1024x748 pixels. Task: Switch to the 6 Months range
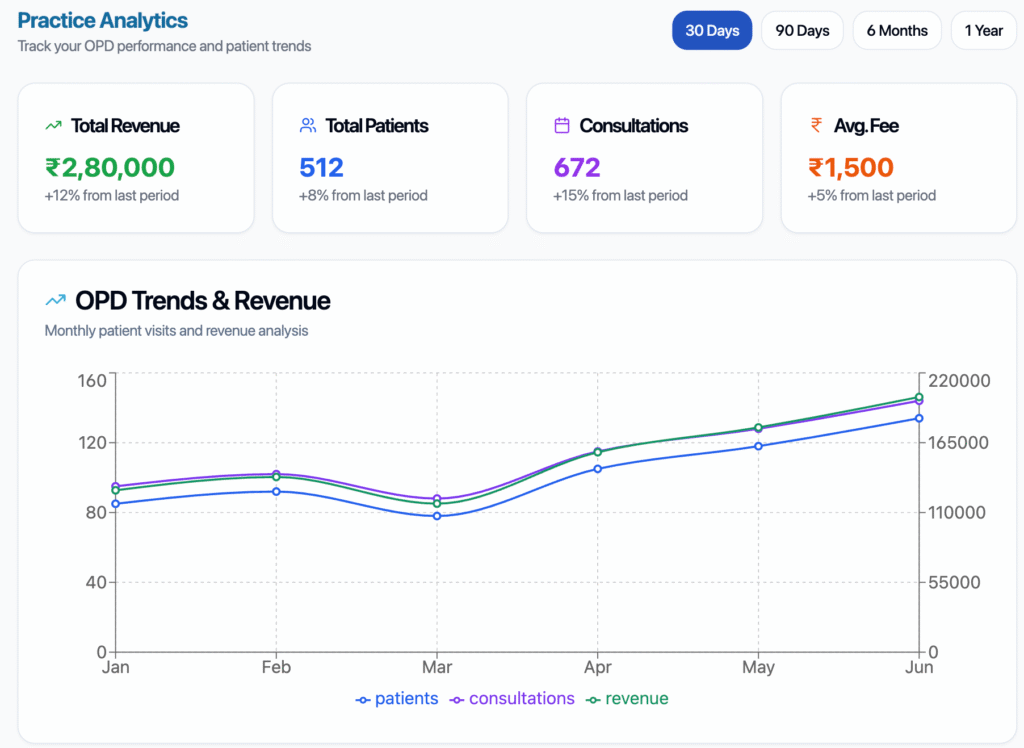(x=897, y=30)
